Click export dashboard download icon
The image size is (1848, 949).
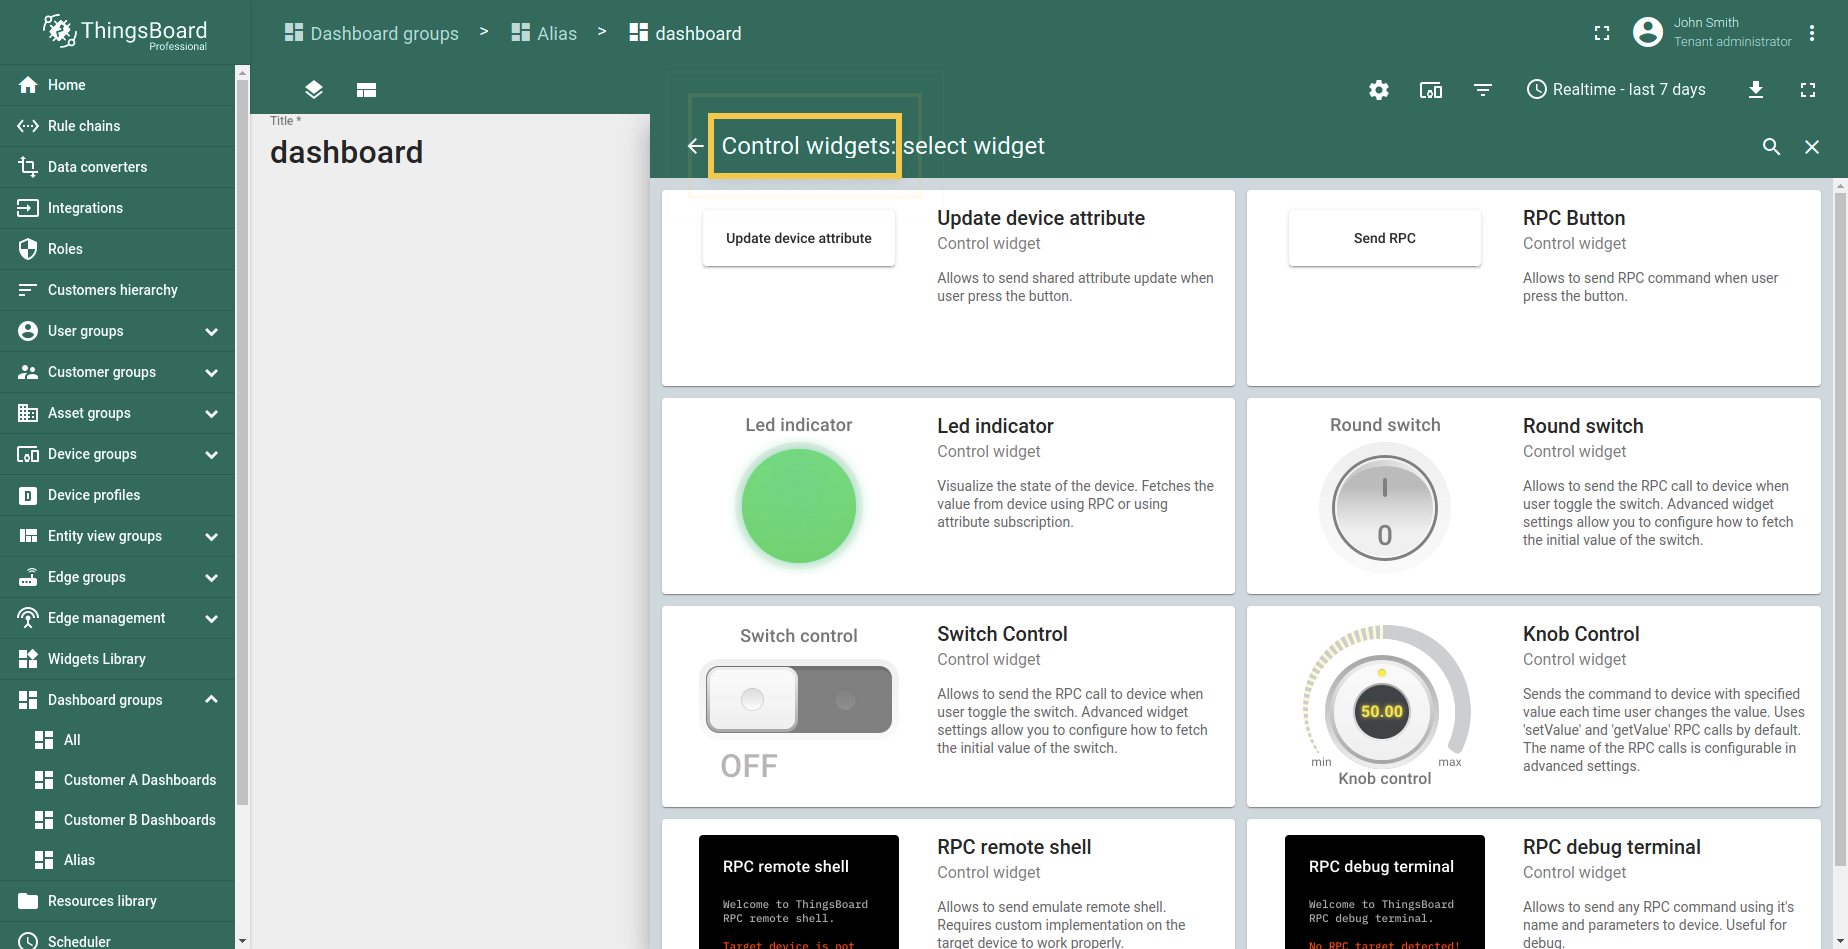pyautogui.click(x=1756, y=90)
